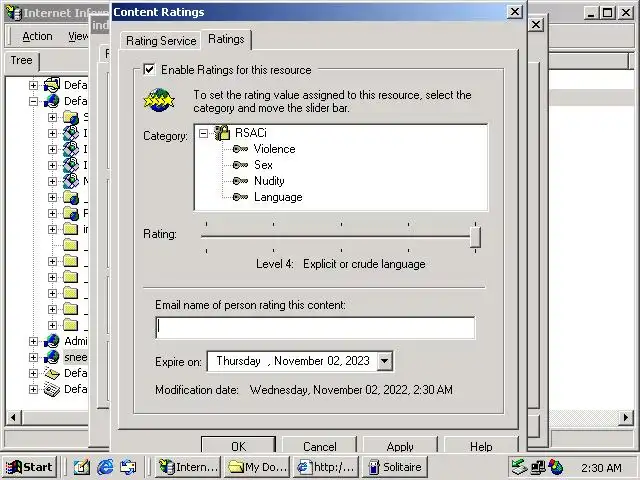Click the Show Desktop quick launch icon
Screen dimensions: 640x480
click(x=82, y=467)
